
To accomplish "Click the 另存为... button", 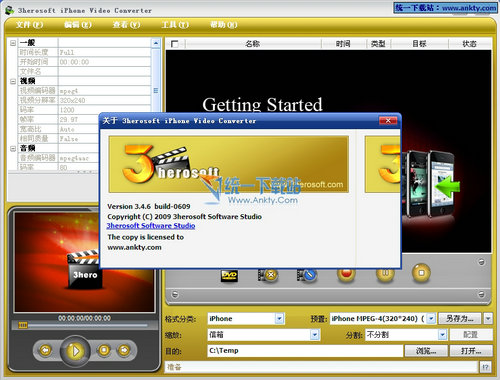I will [459, 318].
